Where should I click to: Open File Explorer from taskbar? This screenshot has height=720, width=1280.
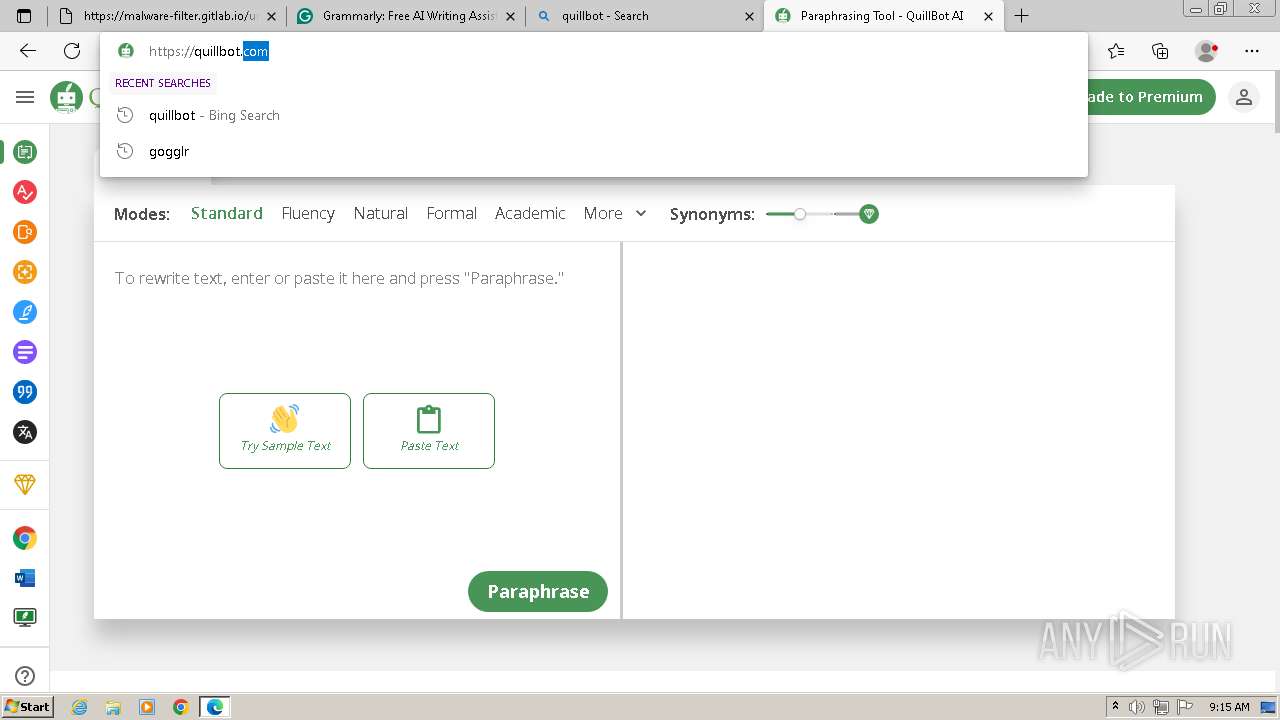[x=113, y=707]
